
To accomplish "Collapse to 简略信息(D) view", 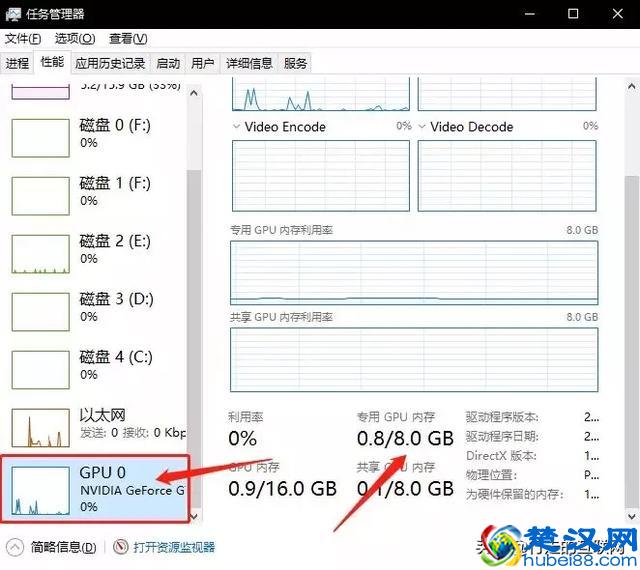I will (x=63, y=547).
